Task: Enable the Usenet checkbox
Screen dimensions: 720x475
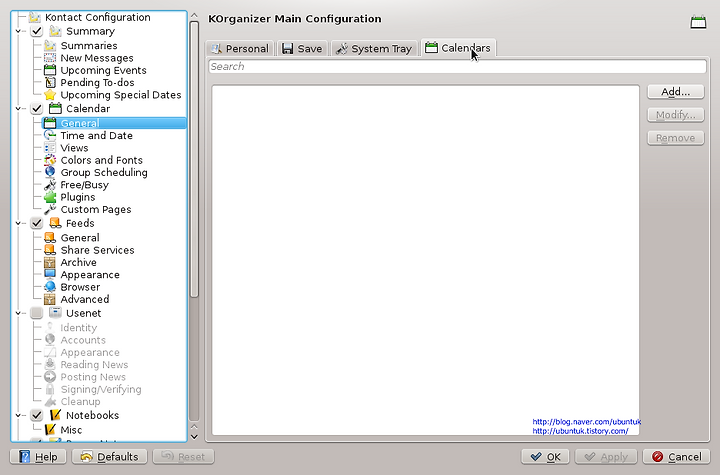Action: (x=37, y=313)
